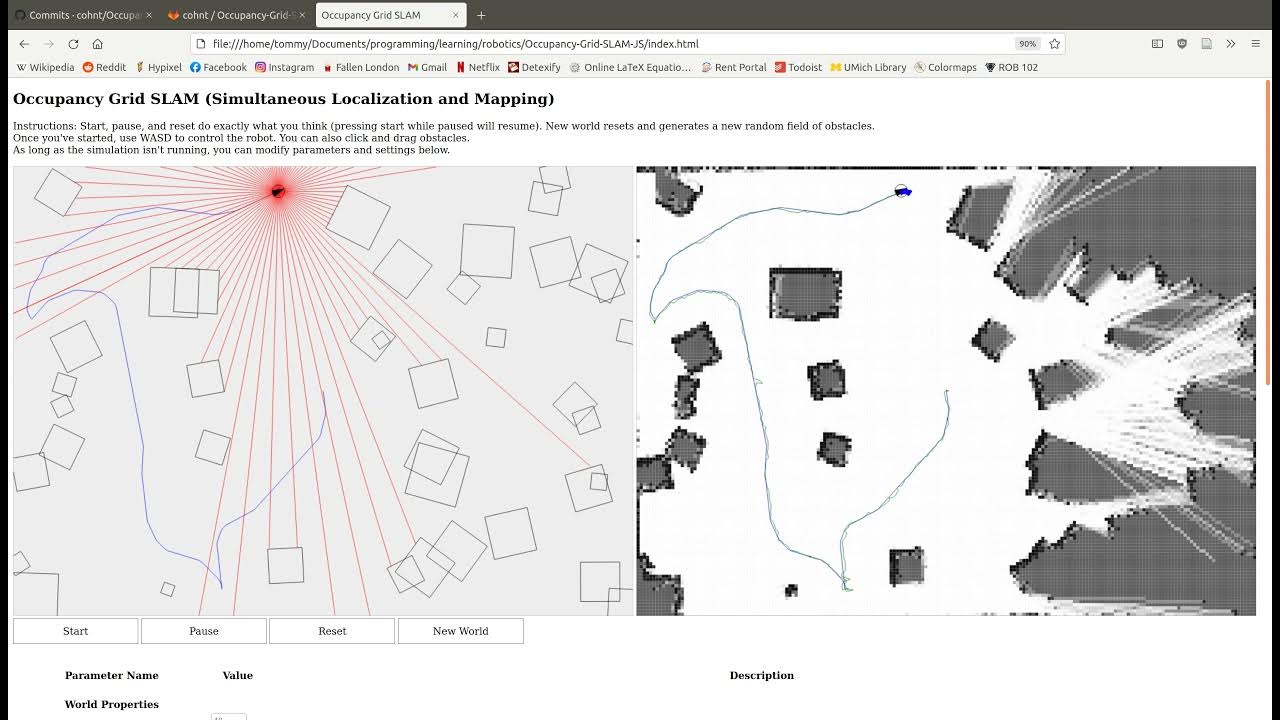Close the cohnt GitLab tab

click(x=302, y=15)
